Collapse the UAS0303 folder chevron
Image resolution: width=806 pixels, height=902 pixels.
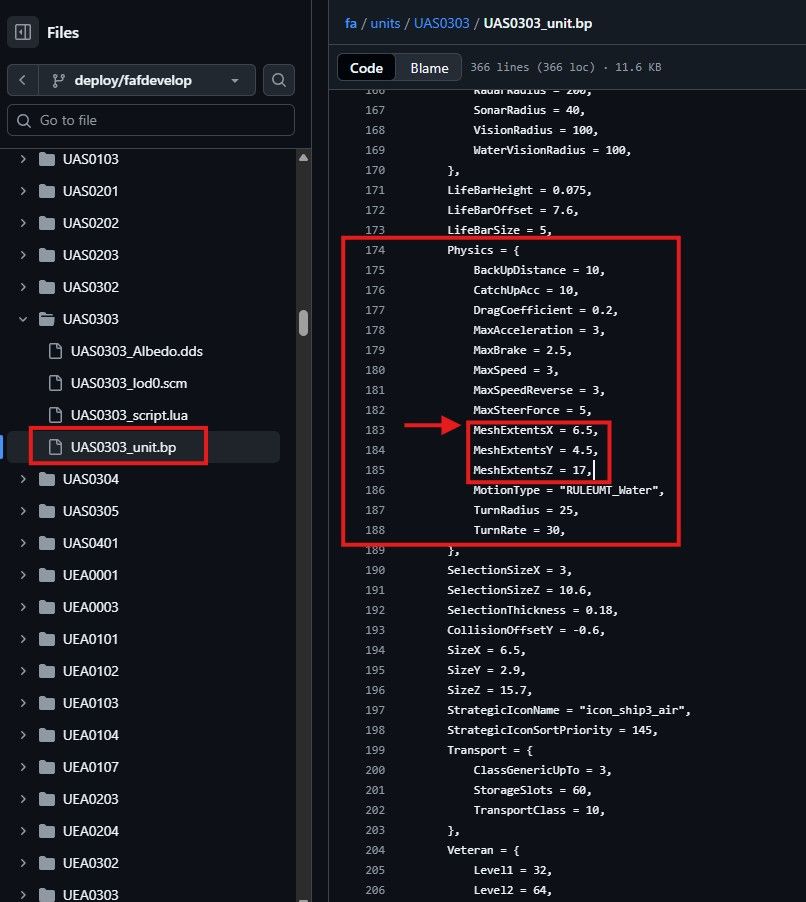tap(23, 319)
